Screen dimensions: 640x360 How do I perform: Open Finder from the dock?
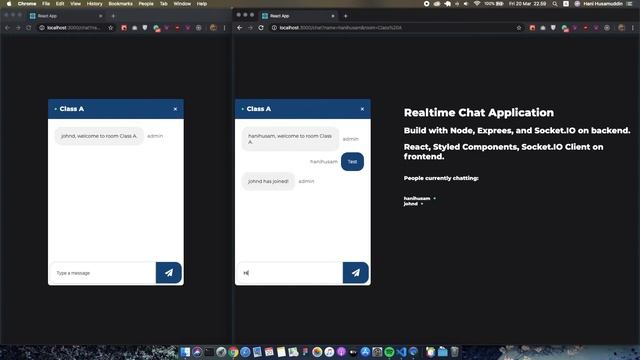click(x=185, y=351)
